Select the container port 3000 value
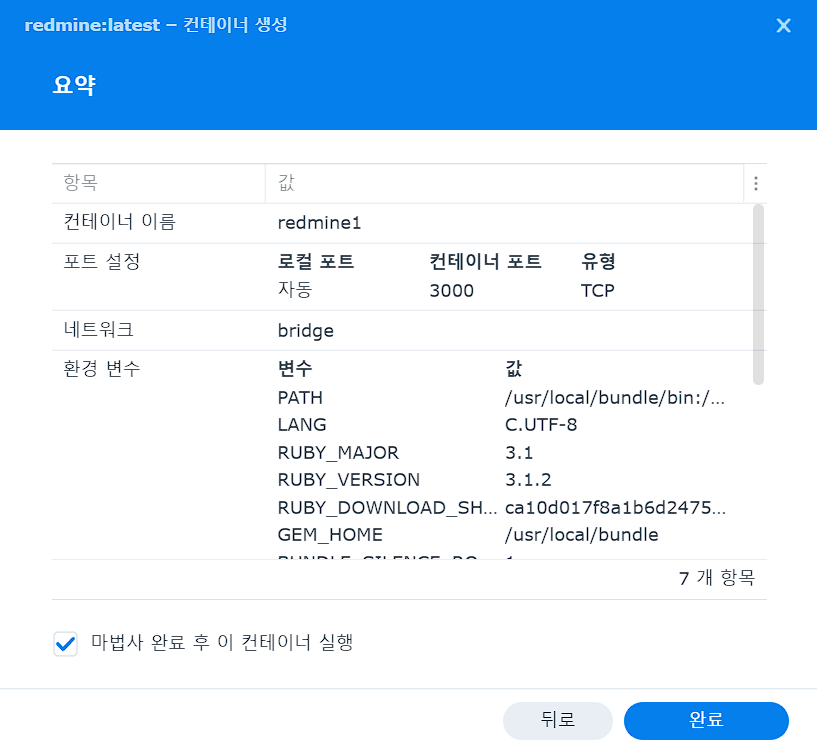 pyautogui.click(x=451, y=291)
